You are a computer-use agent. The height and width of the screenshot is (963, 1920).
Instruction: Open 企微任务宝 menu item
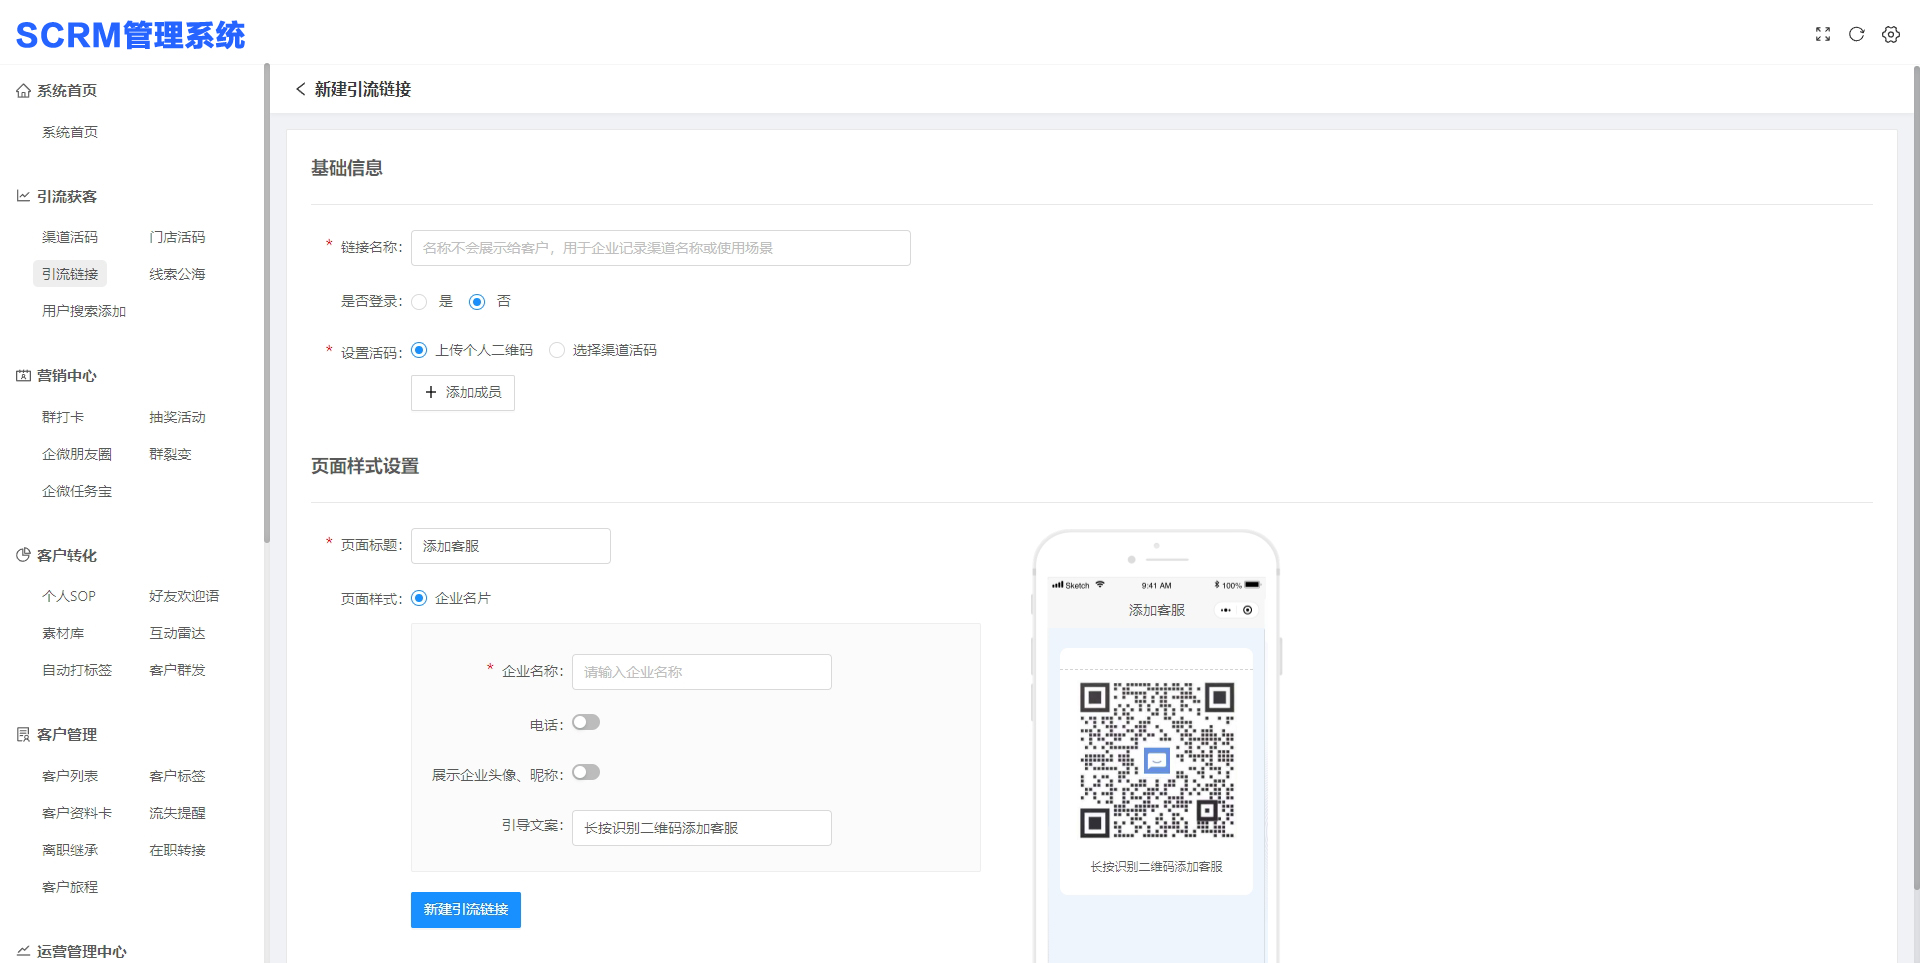tap(77, 491)
